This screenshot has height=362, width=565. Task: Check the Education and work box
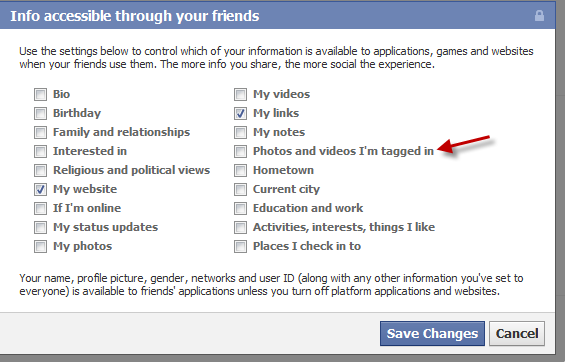(240, 208)
